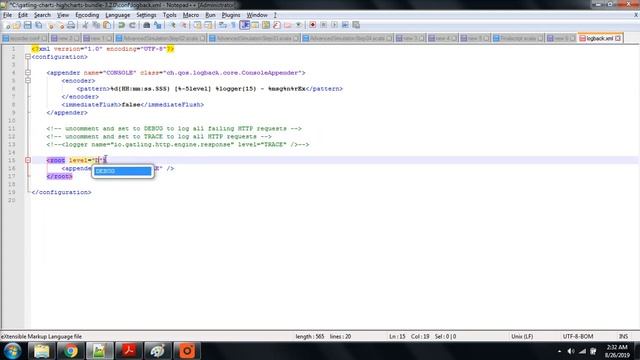Screen dimensions: 640x360
Task: Open File Explorer from the taskbar
Action: pyautogui.click(x=42, y=351)
